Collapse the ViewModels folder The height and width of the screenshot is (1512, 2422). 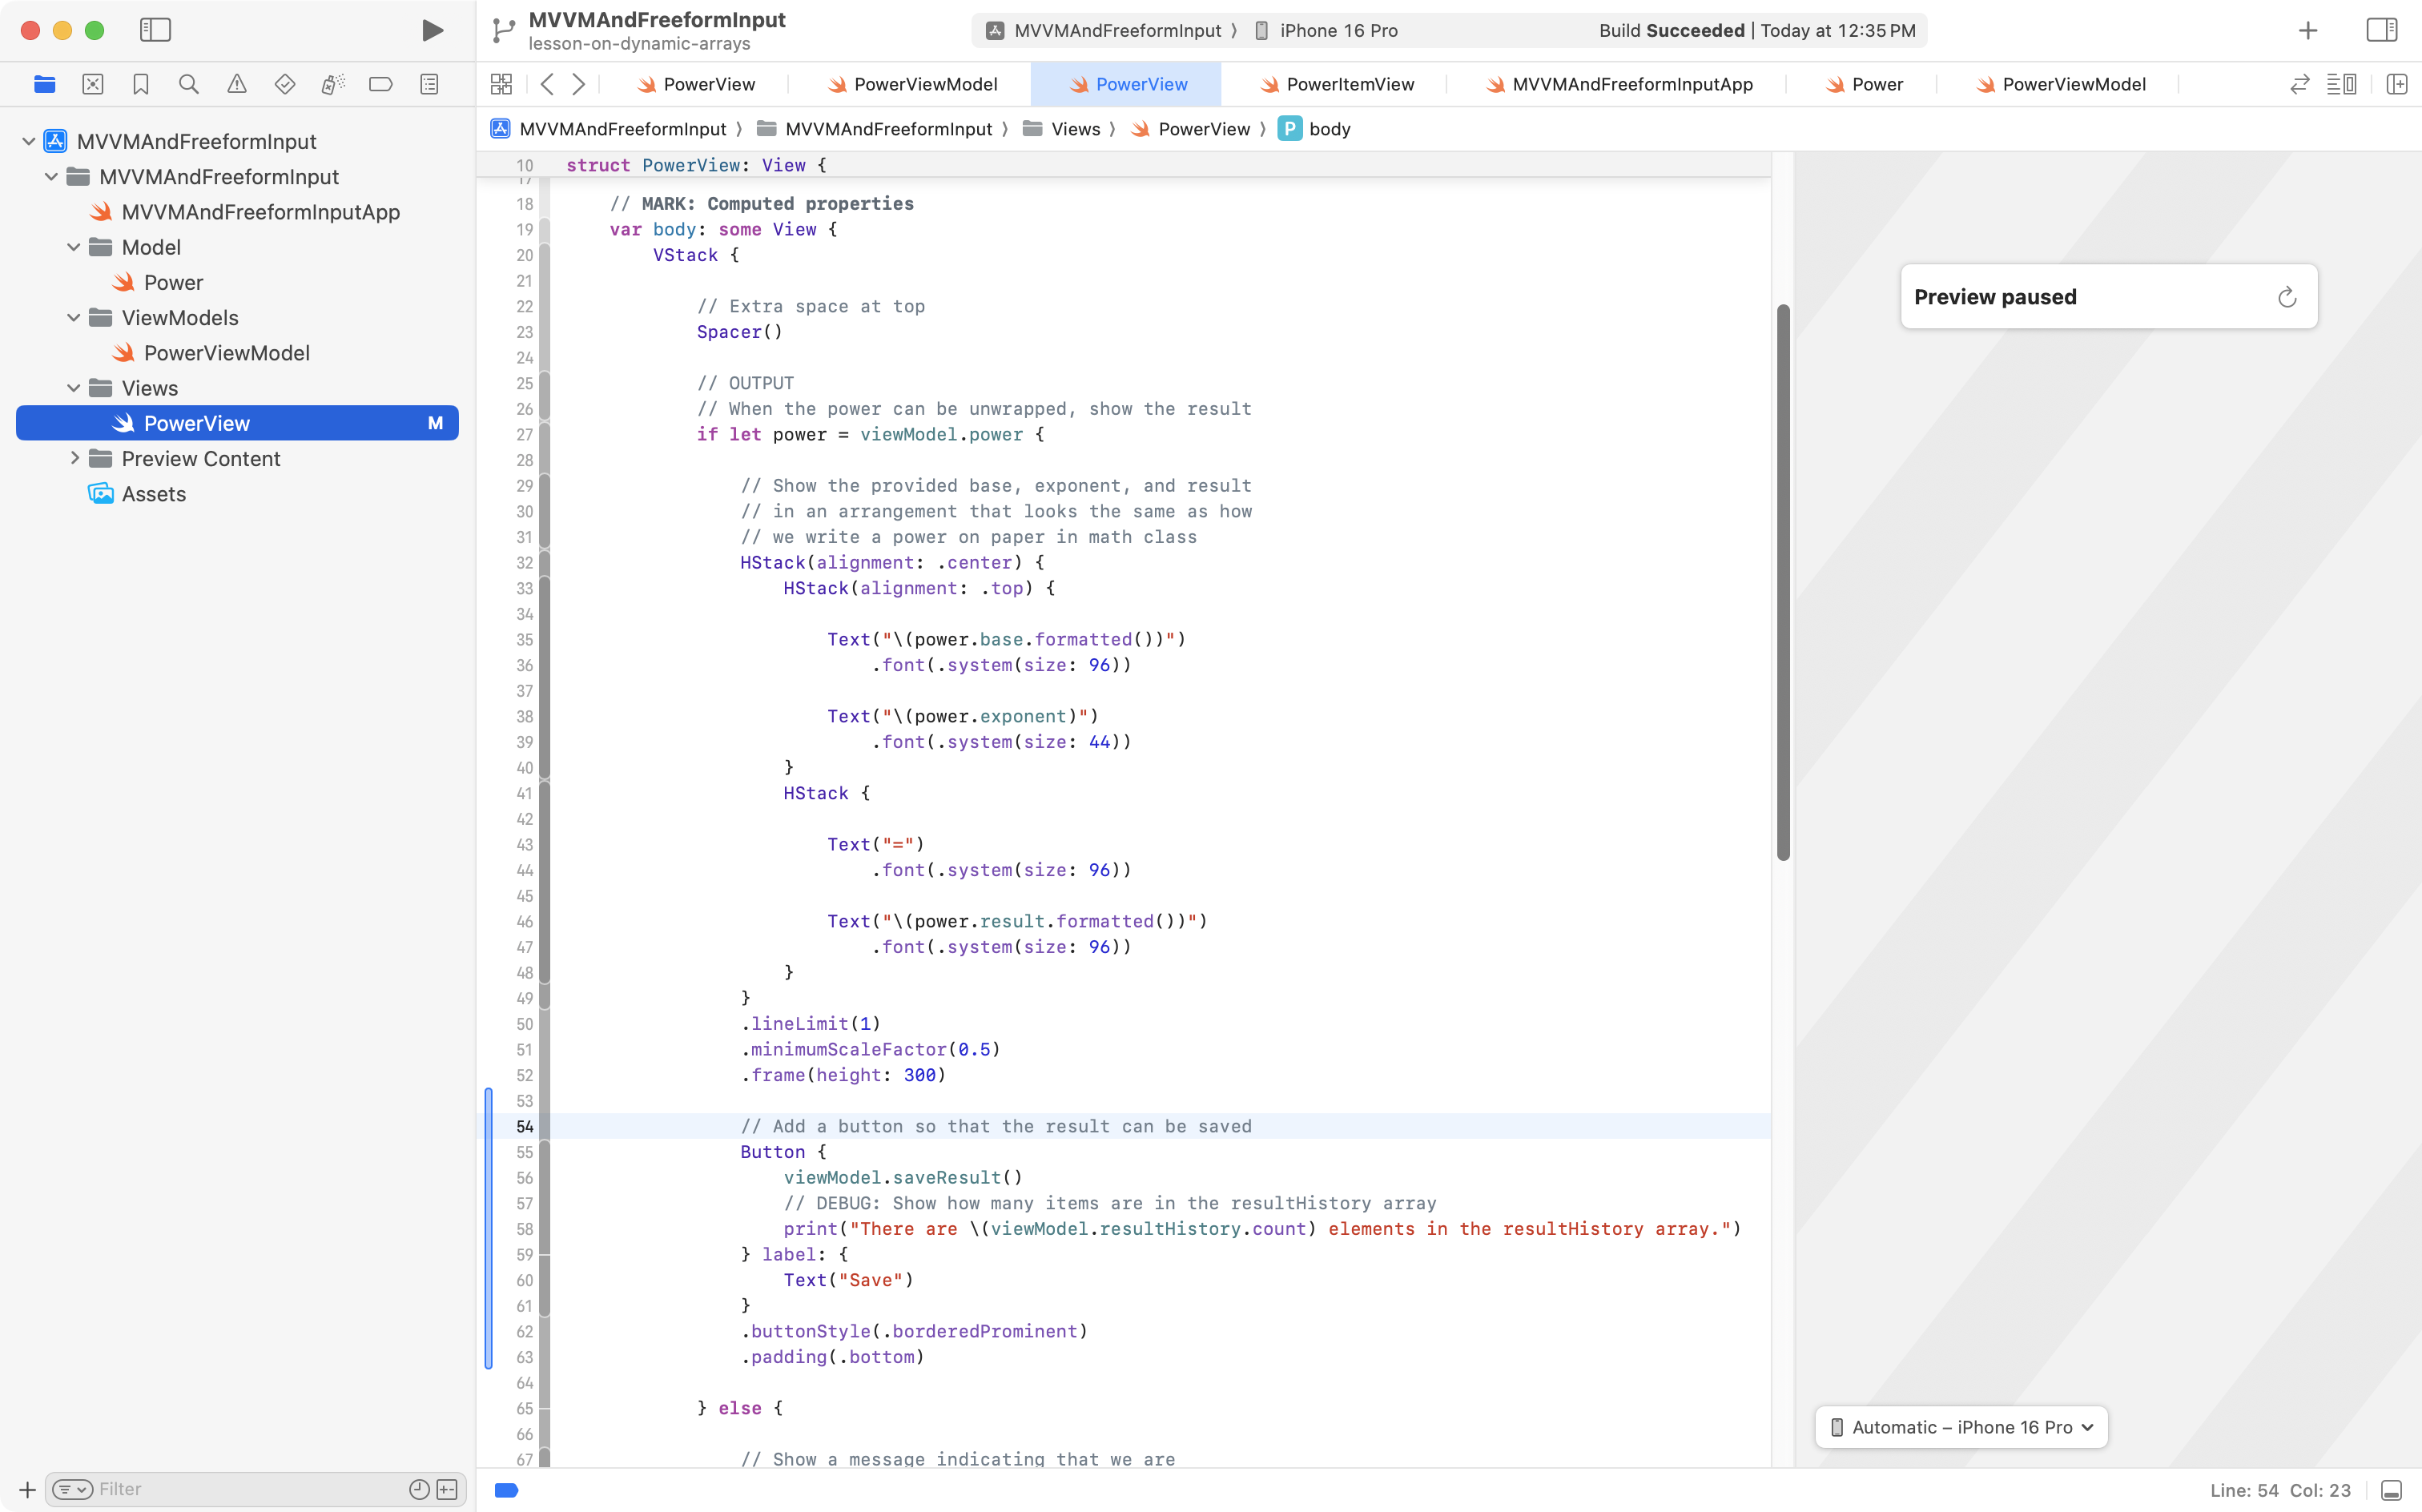pyautogui.click(x=73, y=318)
